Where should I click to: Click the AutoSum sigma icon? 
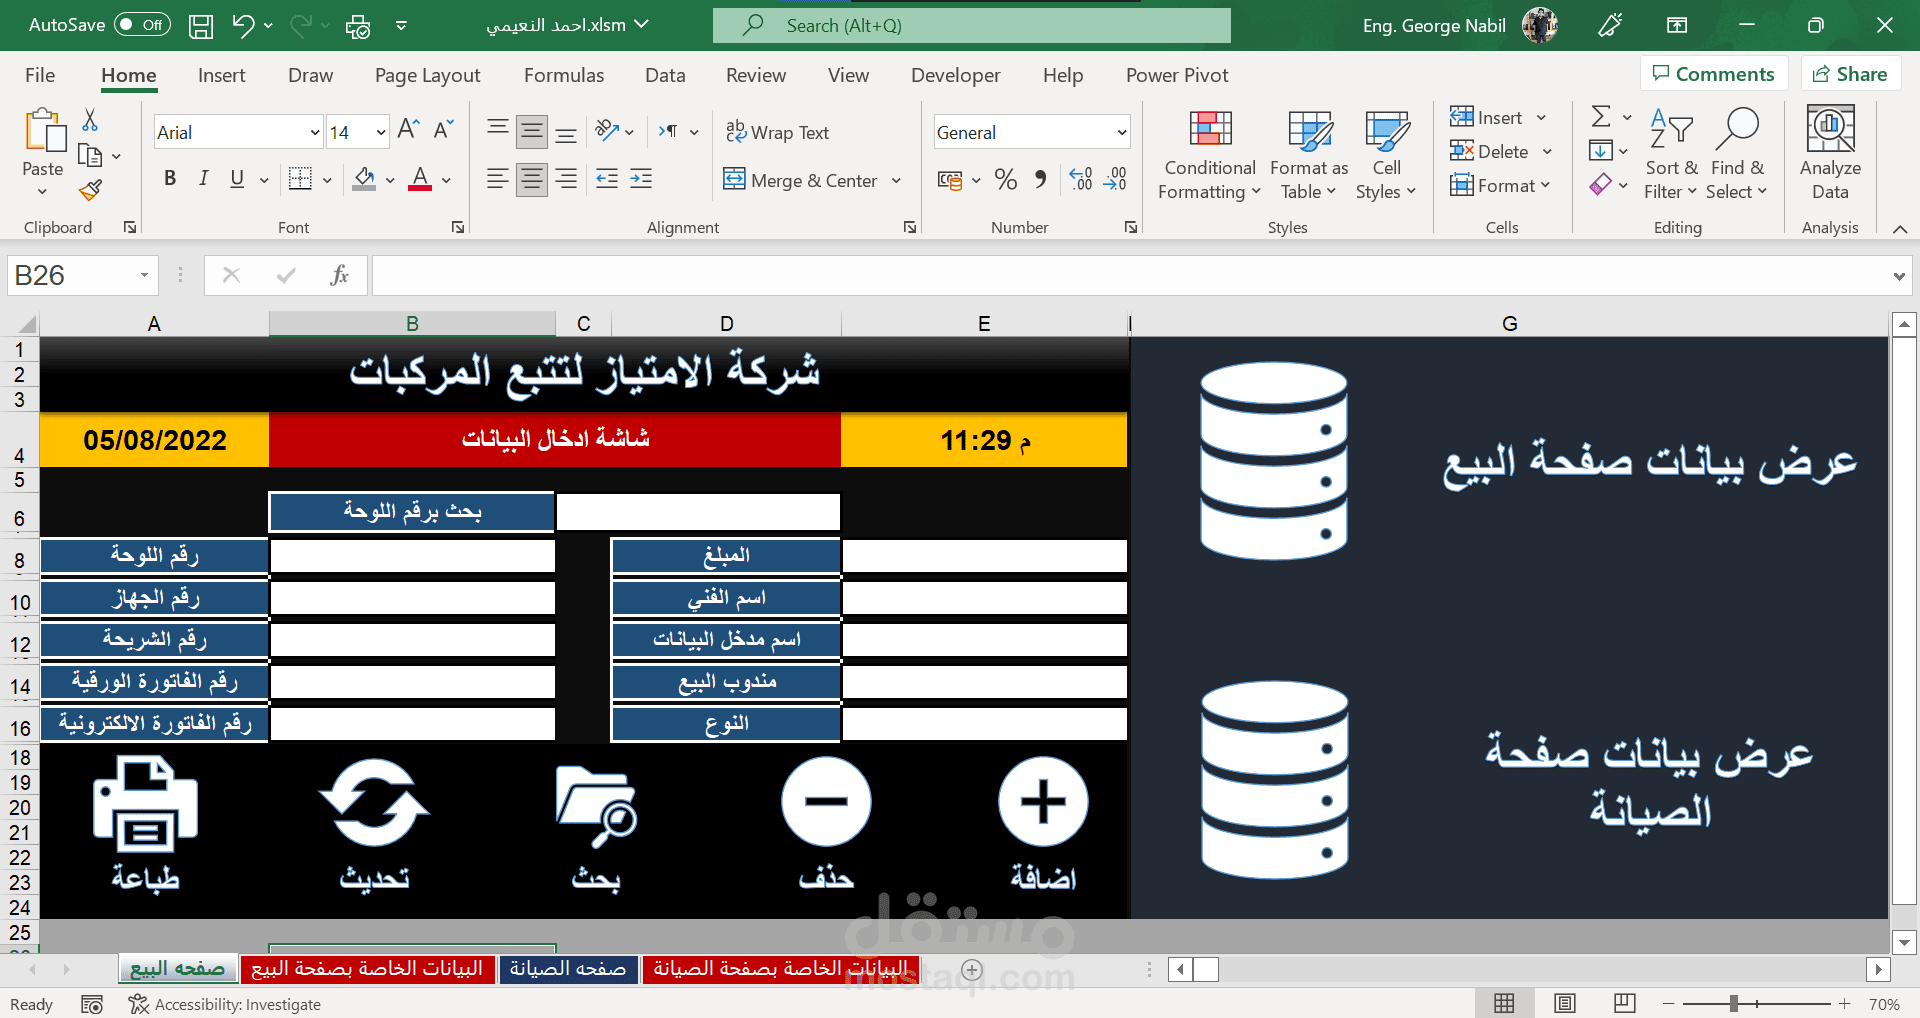pyautogui.click(x=1600, y=117)
